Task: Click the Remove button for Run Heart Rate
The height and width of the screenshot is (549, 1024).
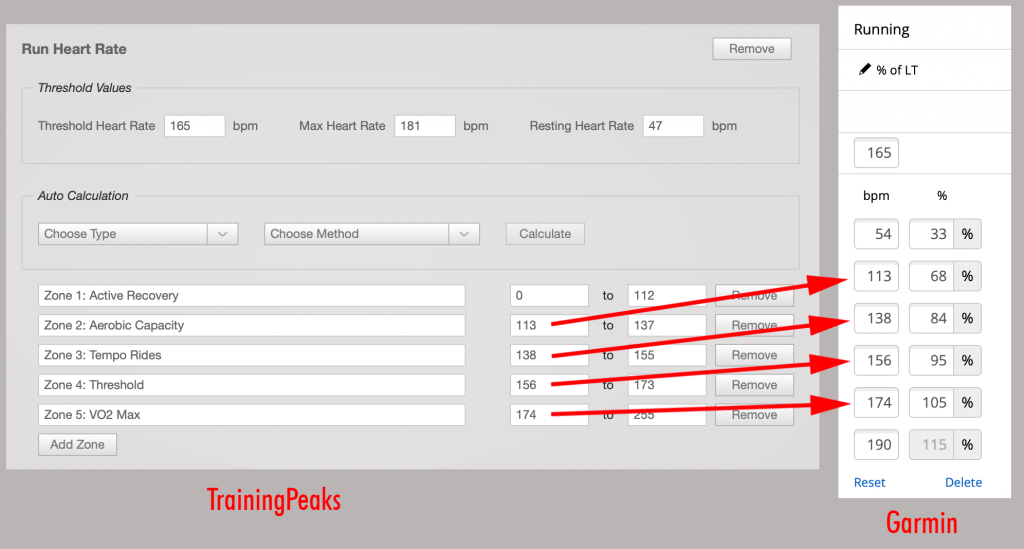Action: (752, 49)
